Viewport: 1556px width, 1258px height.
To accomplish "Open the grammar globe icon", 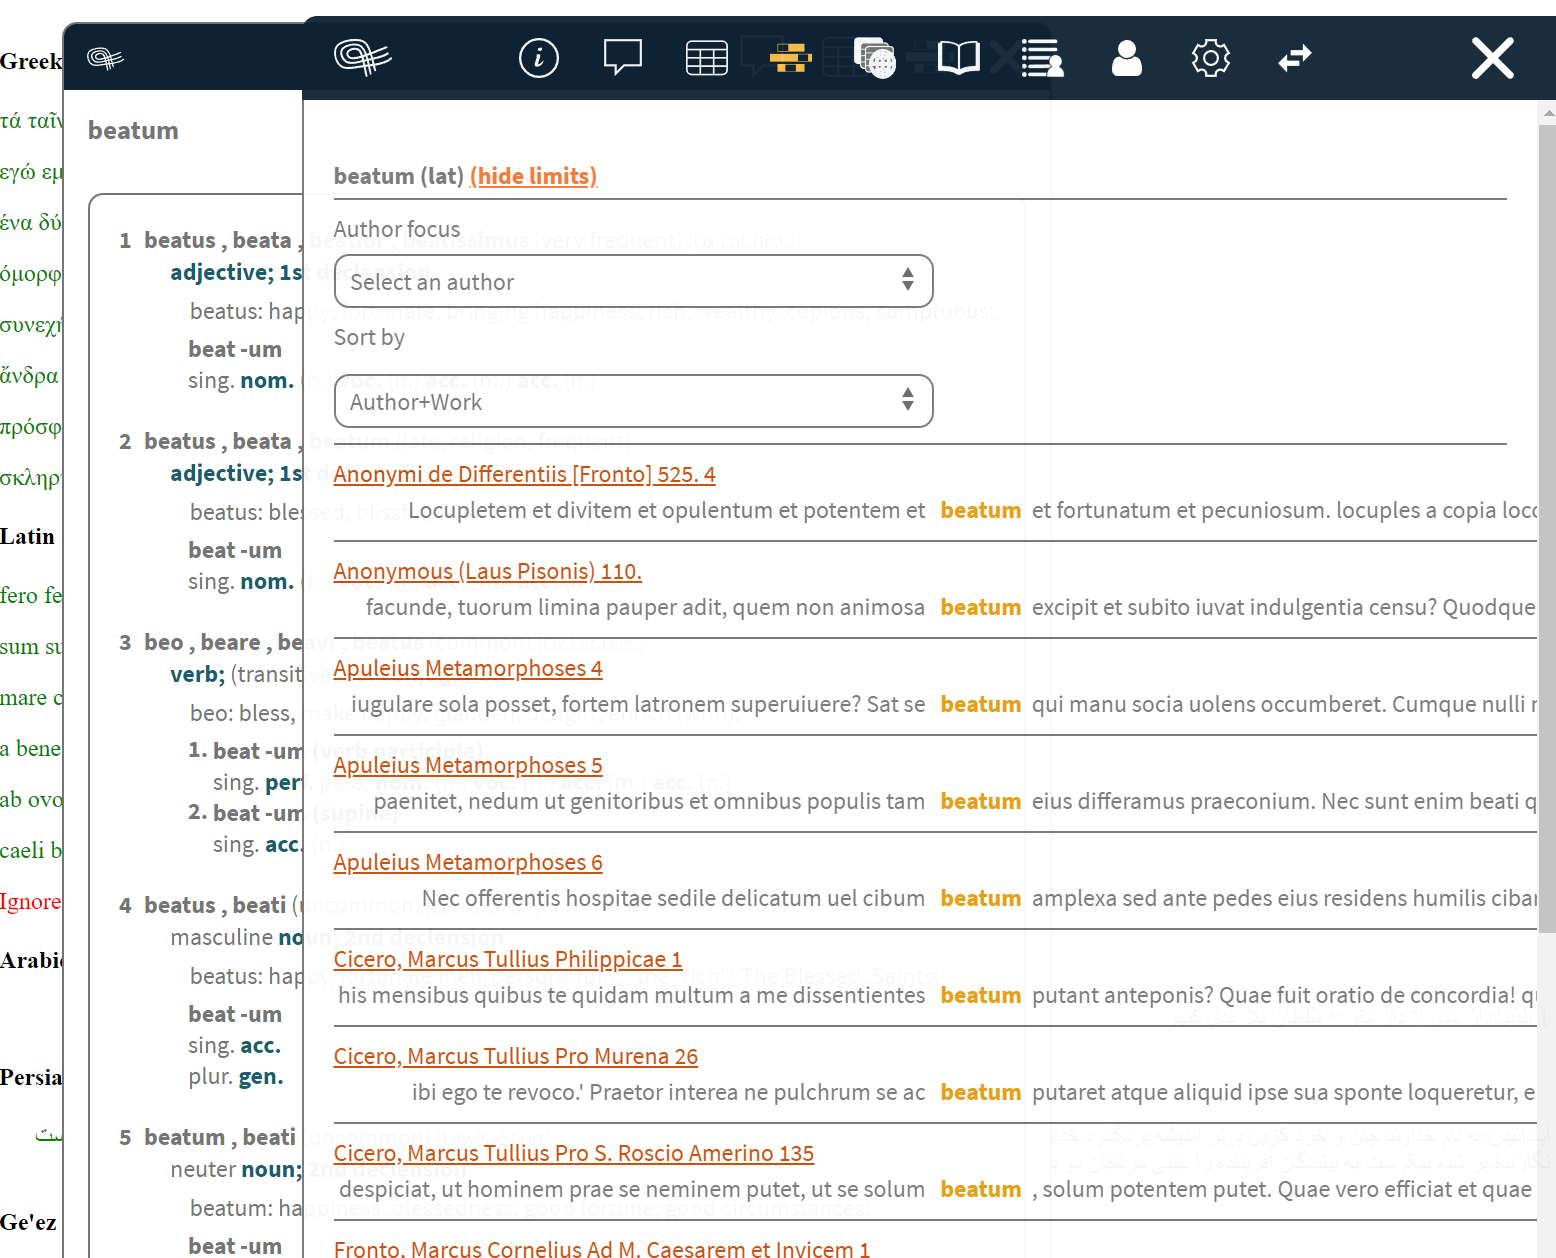I will tap(873, 57).
